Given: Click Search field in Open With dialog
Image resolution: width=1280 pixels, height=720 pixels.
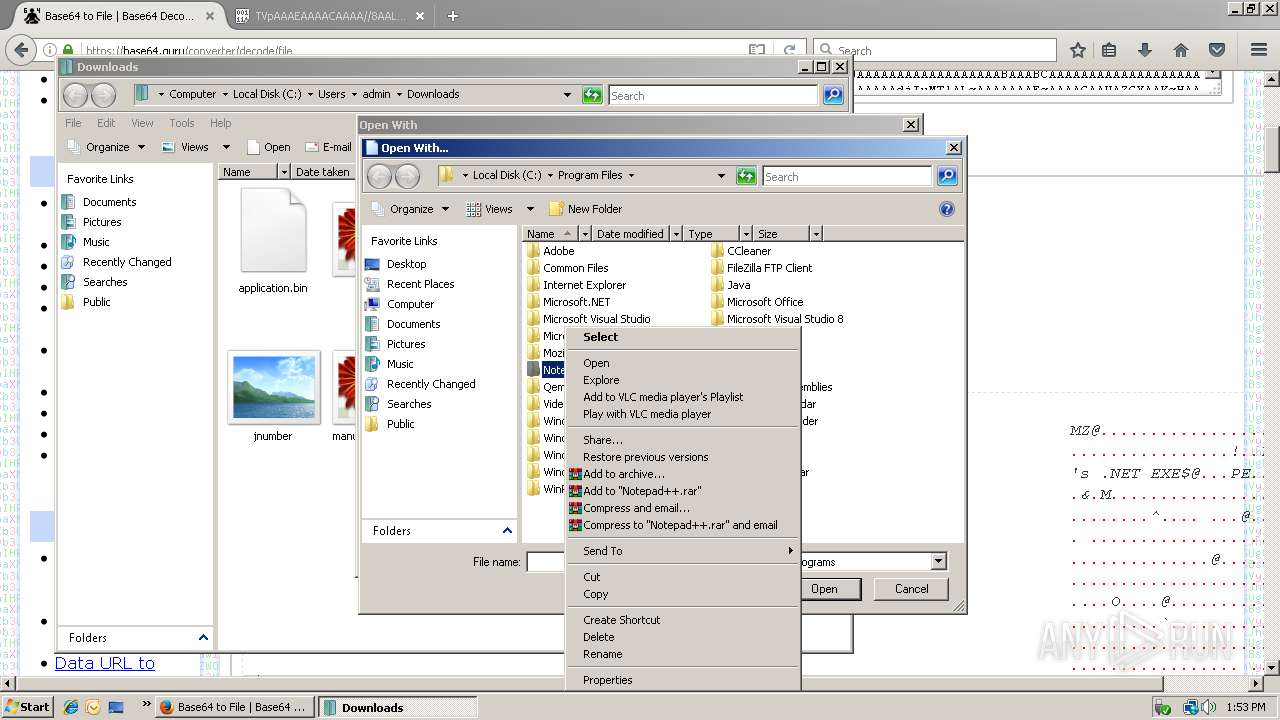Looking at the screenshot, I should coord(847,176).
